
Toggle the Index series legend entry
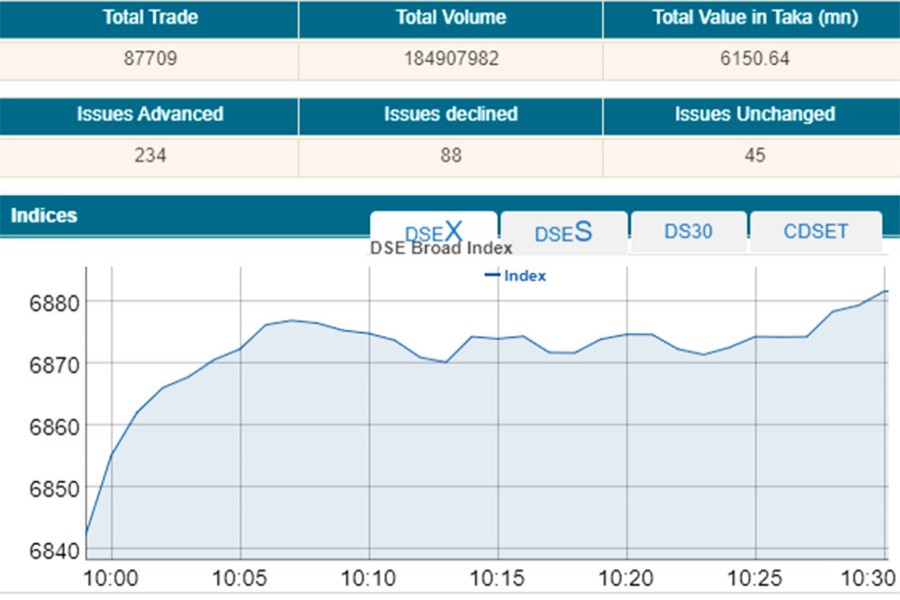point(516,276)
